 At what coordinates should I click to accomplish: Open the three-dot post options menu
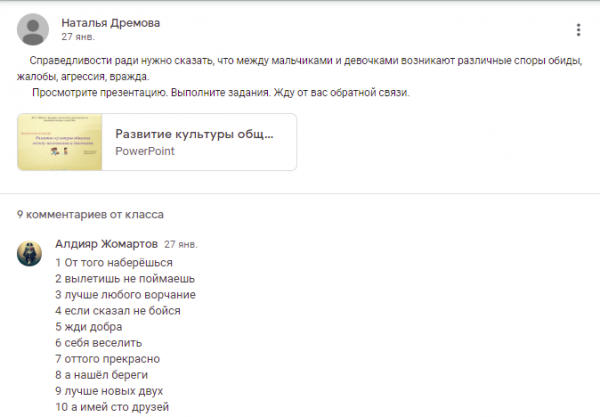point(578,30)
